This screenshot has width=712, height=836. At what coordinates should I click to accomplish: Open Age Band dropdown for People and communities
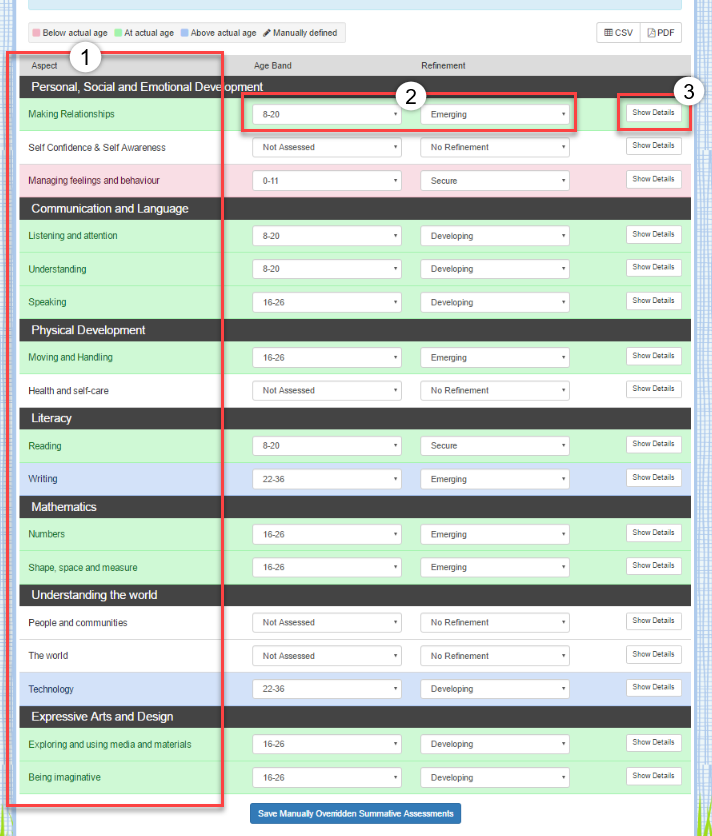pos(327,622)
